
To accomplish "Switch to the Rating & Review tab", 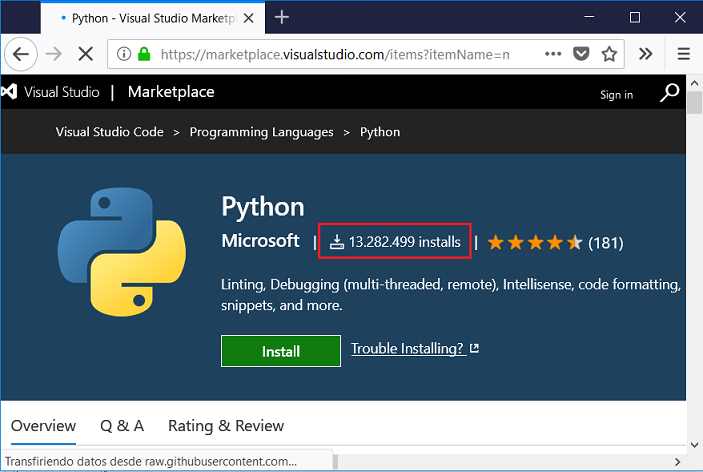I will (x=226, y=425).
